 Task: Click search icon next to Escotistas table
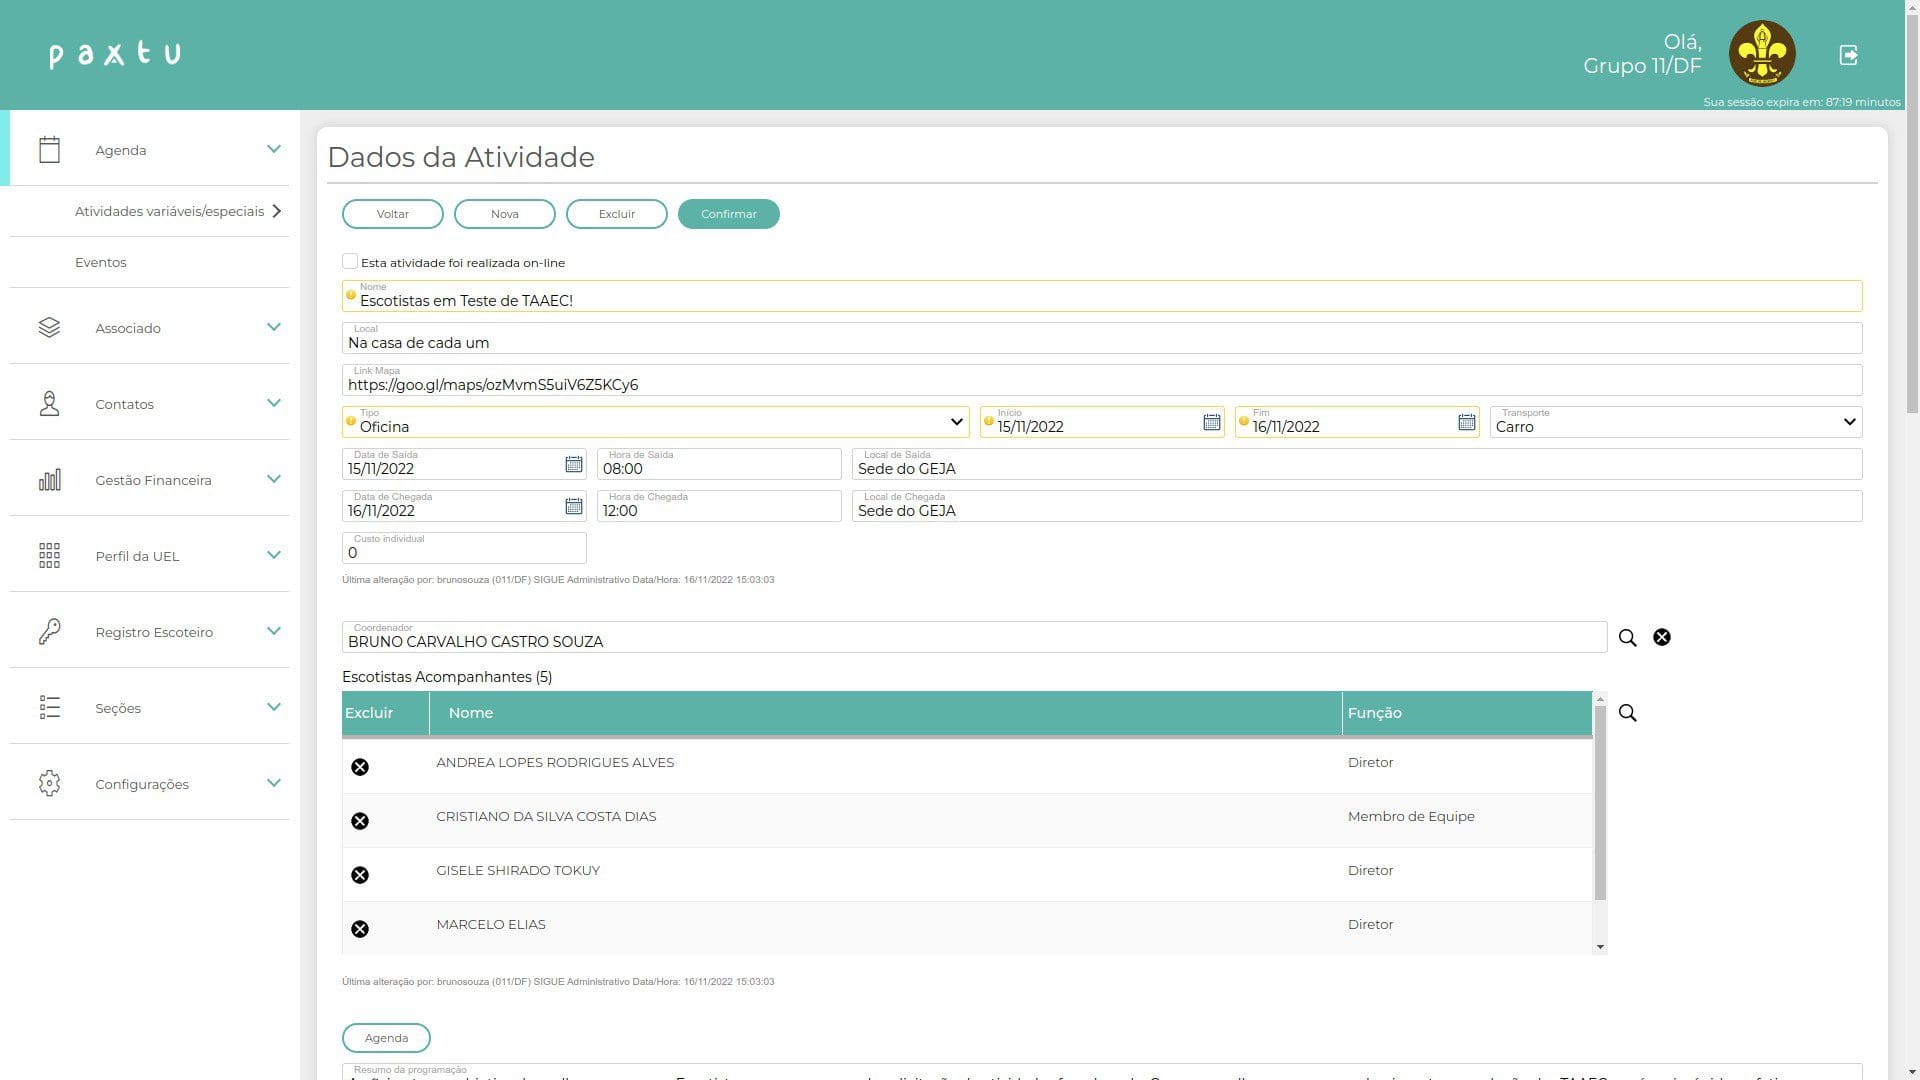tap(1627, 713)
